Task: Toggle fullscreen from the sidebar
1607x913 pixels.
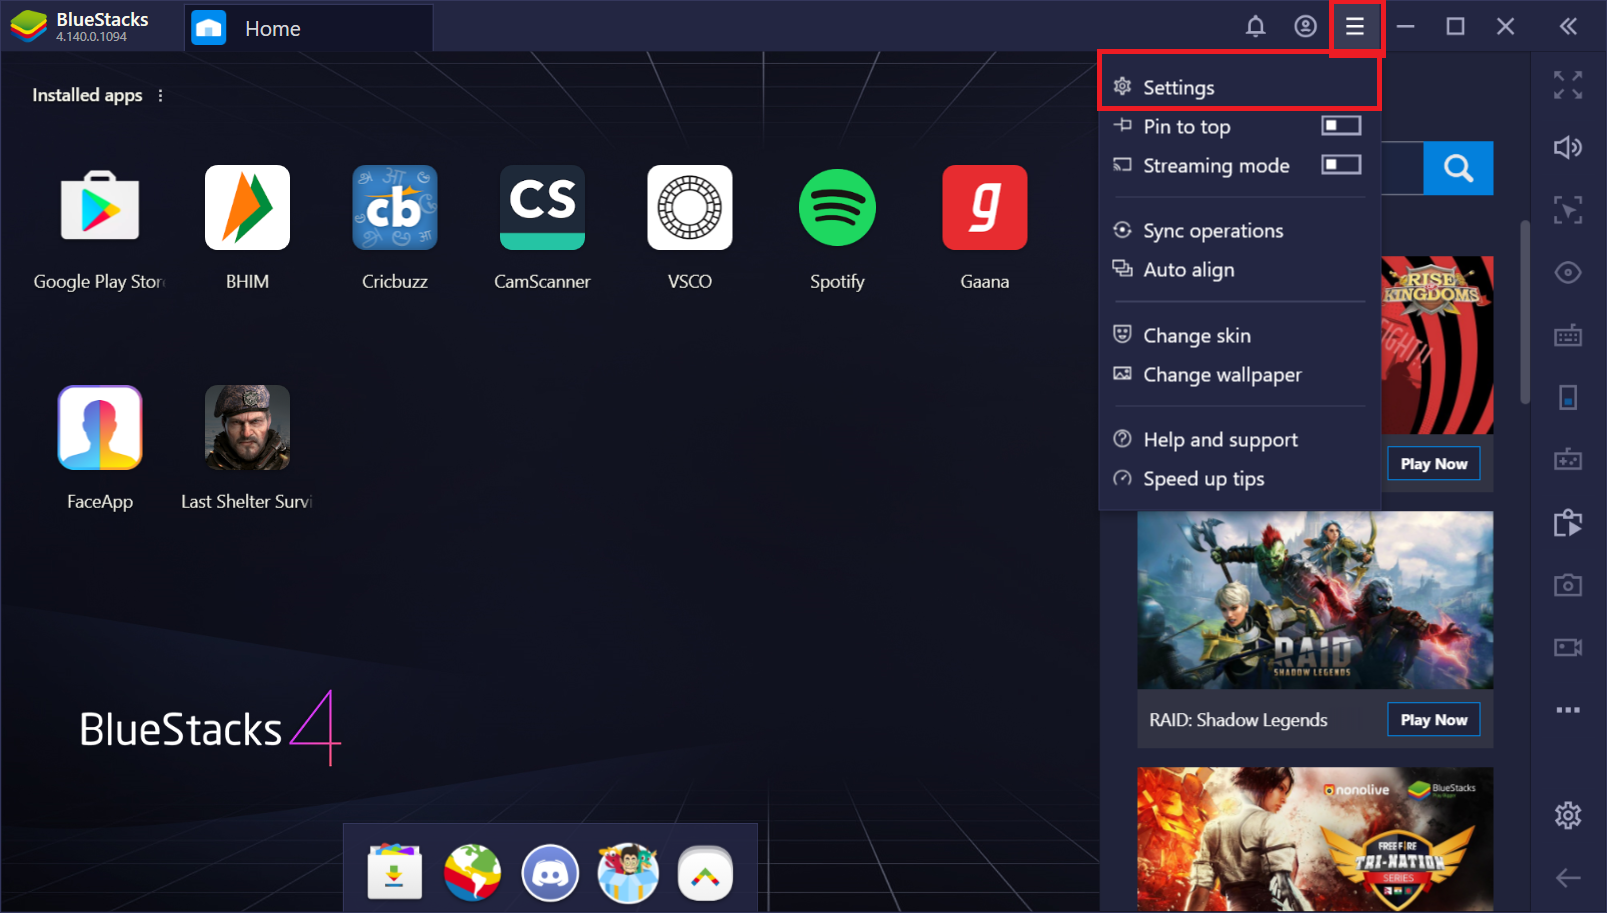Action: [x=1568, y=85]
